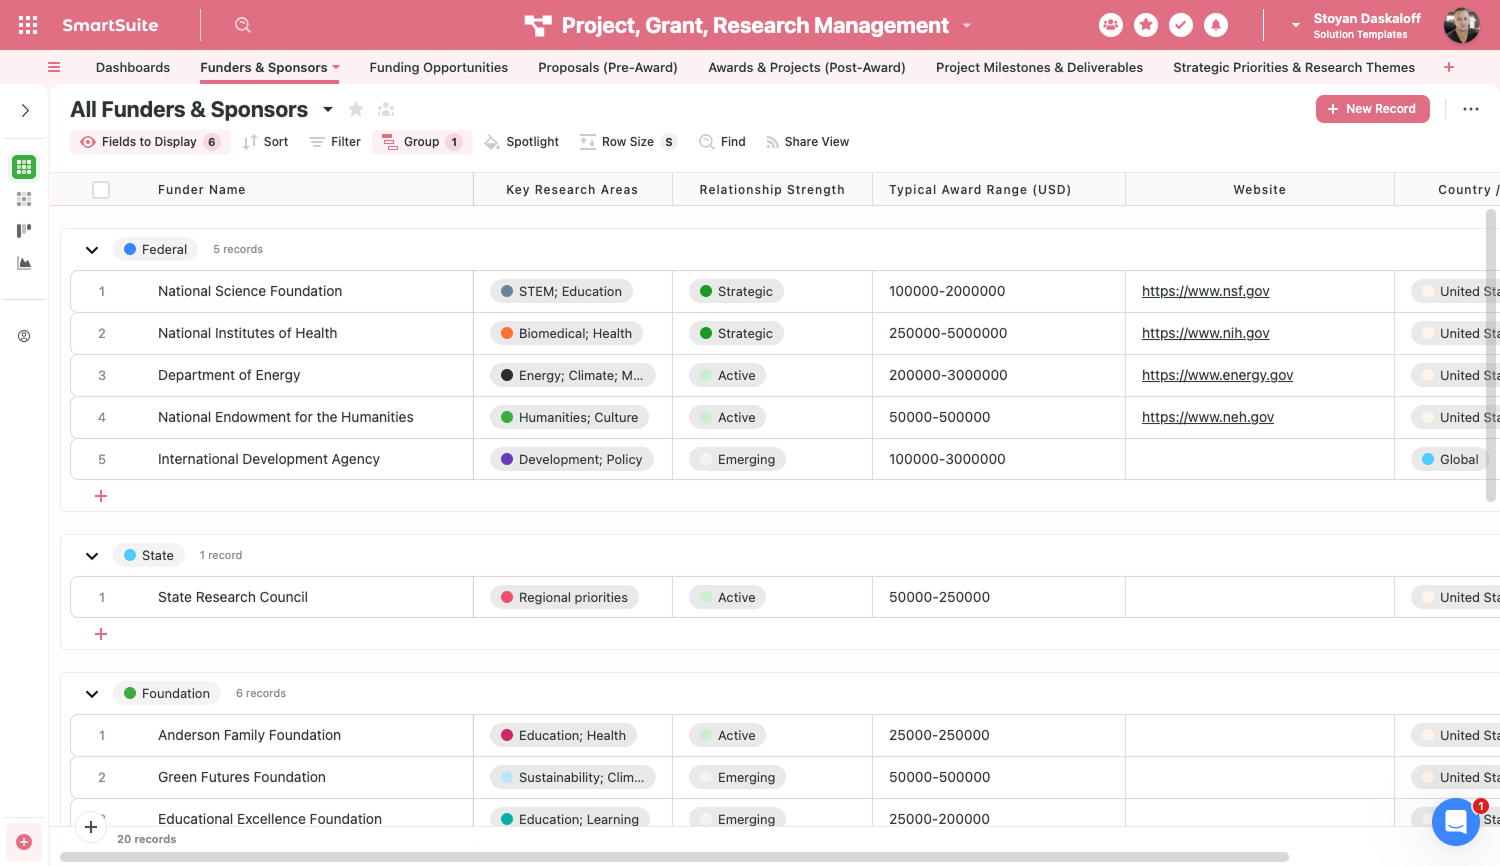1500x866 pixels.
Task: Open the All Funders & Sponsors view dropdown
Action: pyautogui.click(x=328, y=109)
